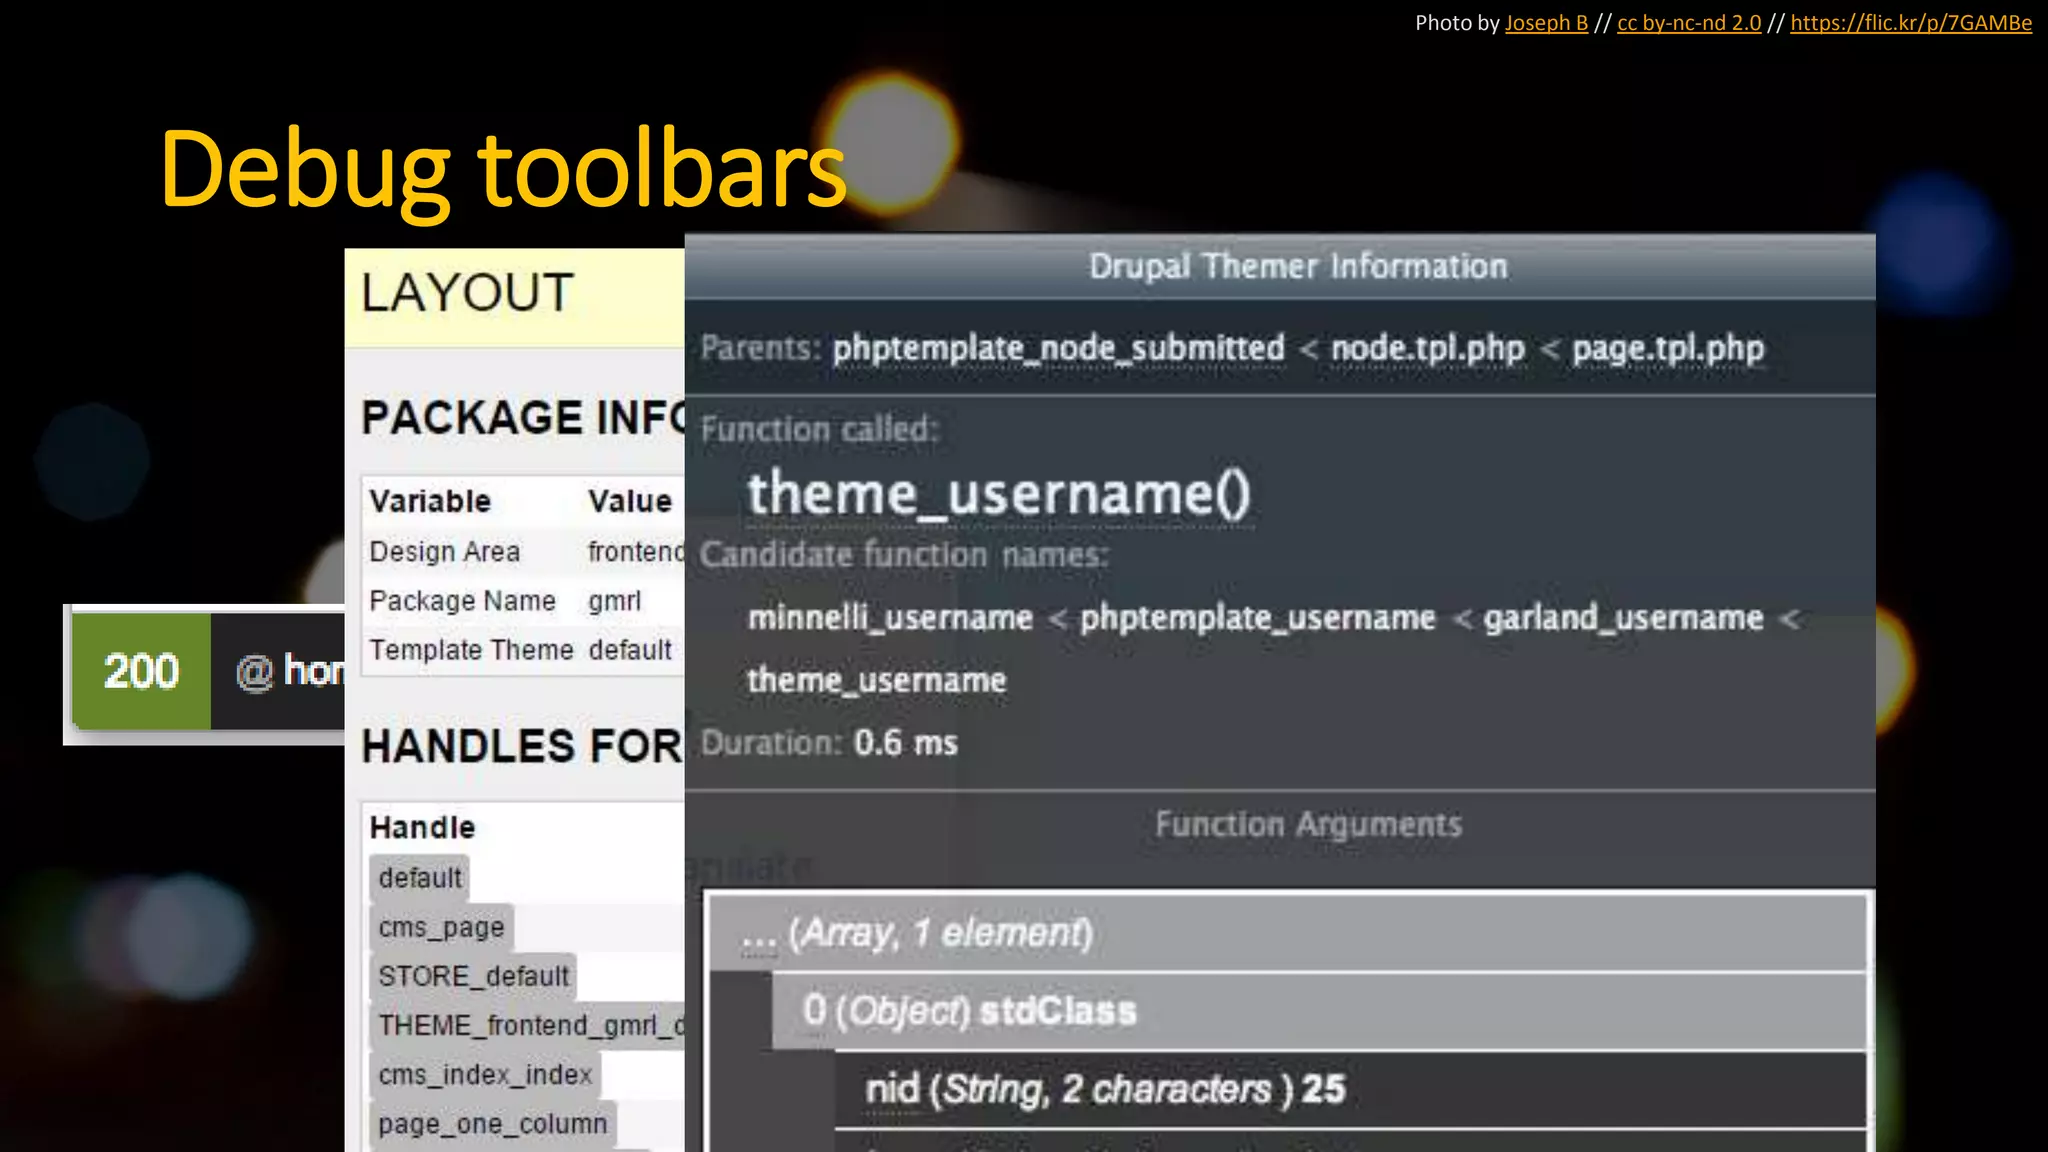The image size is (2048, 1152).
Task: Click the 'Debug toolbars' slide title
Action: [x=503, y=170]
